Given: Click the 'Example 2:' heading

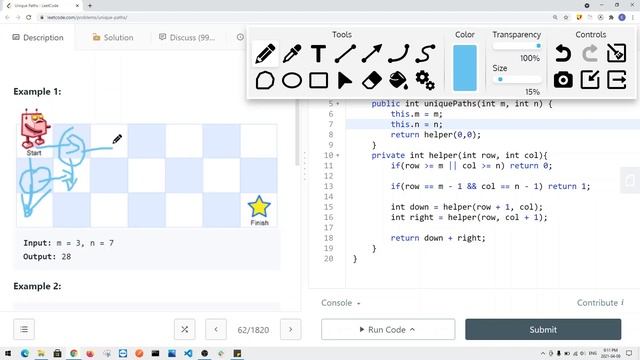Looking at the screenshot, I should coord(37,286).
